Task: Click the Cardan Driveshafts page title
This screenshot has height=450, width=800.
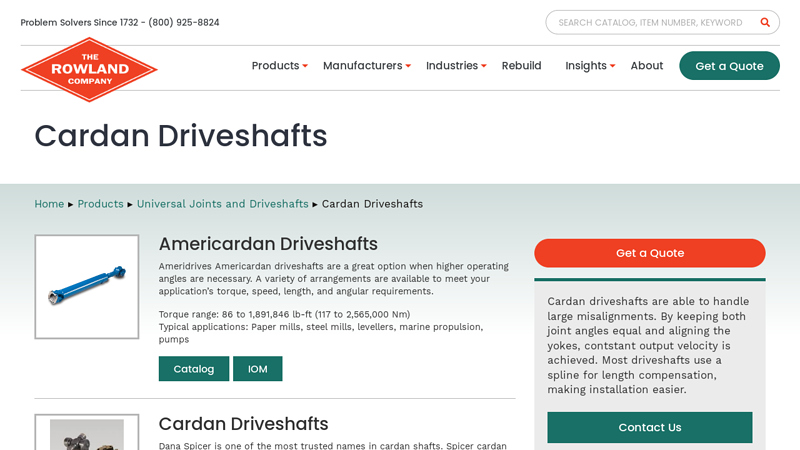Action: click(x=181, y=136)
